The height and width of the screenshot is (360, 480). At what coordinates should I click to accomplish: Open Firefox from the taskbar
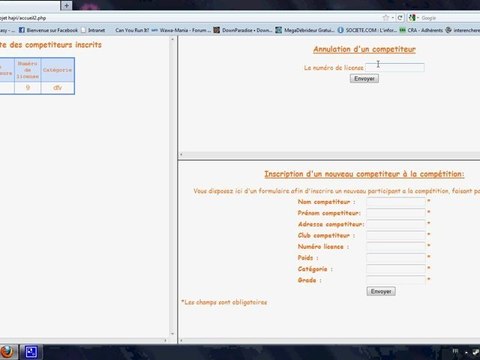pos(7,352)
